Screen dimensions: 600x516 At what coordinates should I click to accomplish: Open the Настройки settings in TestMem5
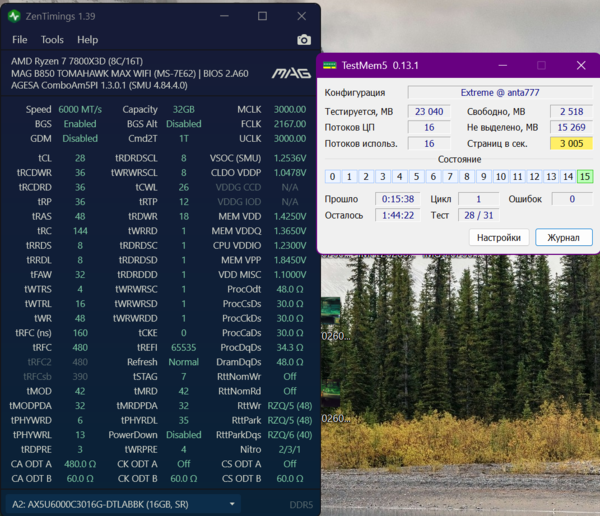(x=499, y=238)
